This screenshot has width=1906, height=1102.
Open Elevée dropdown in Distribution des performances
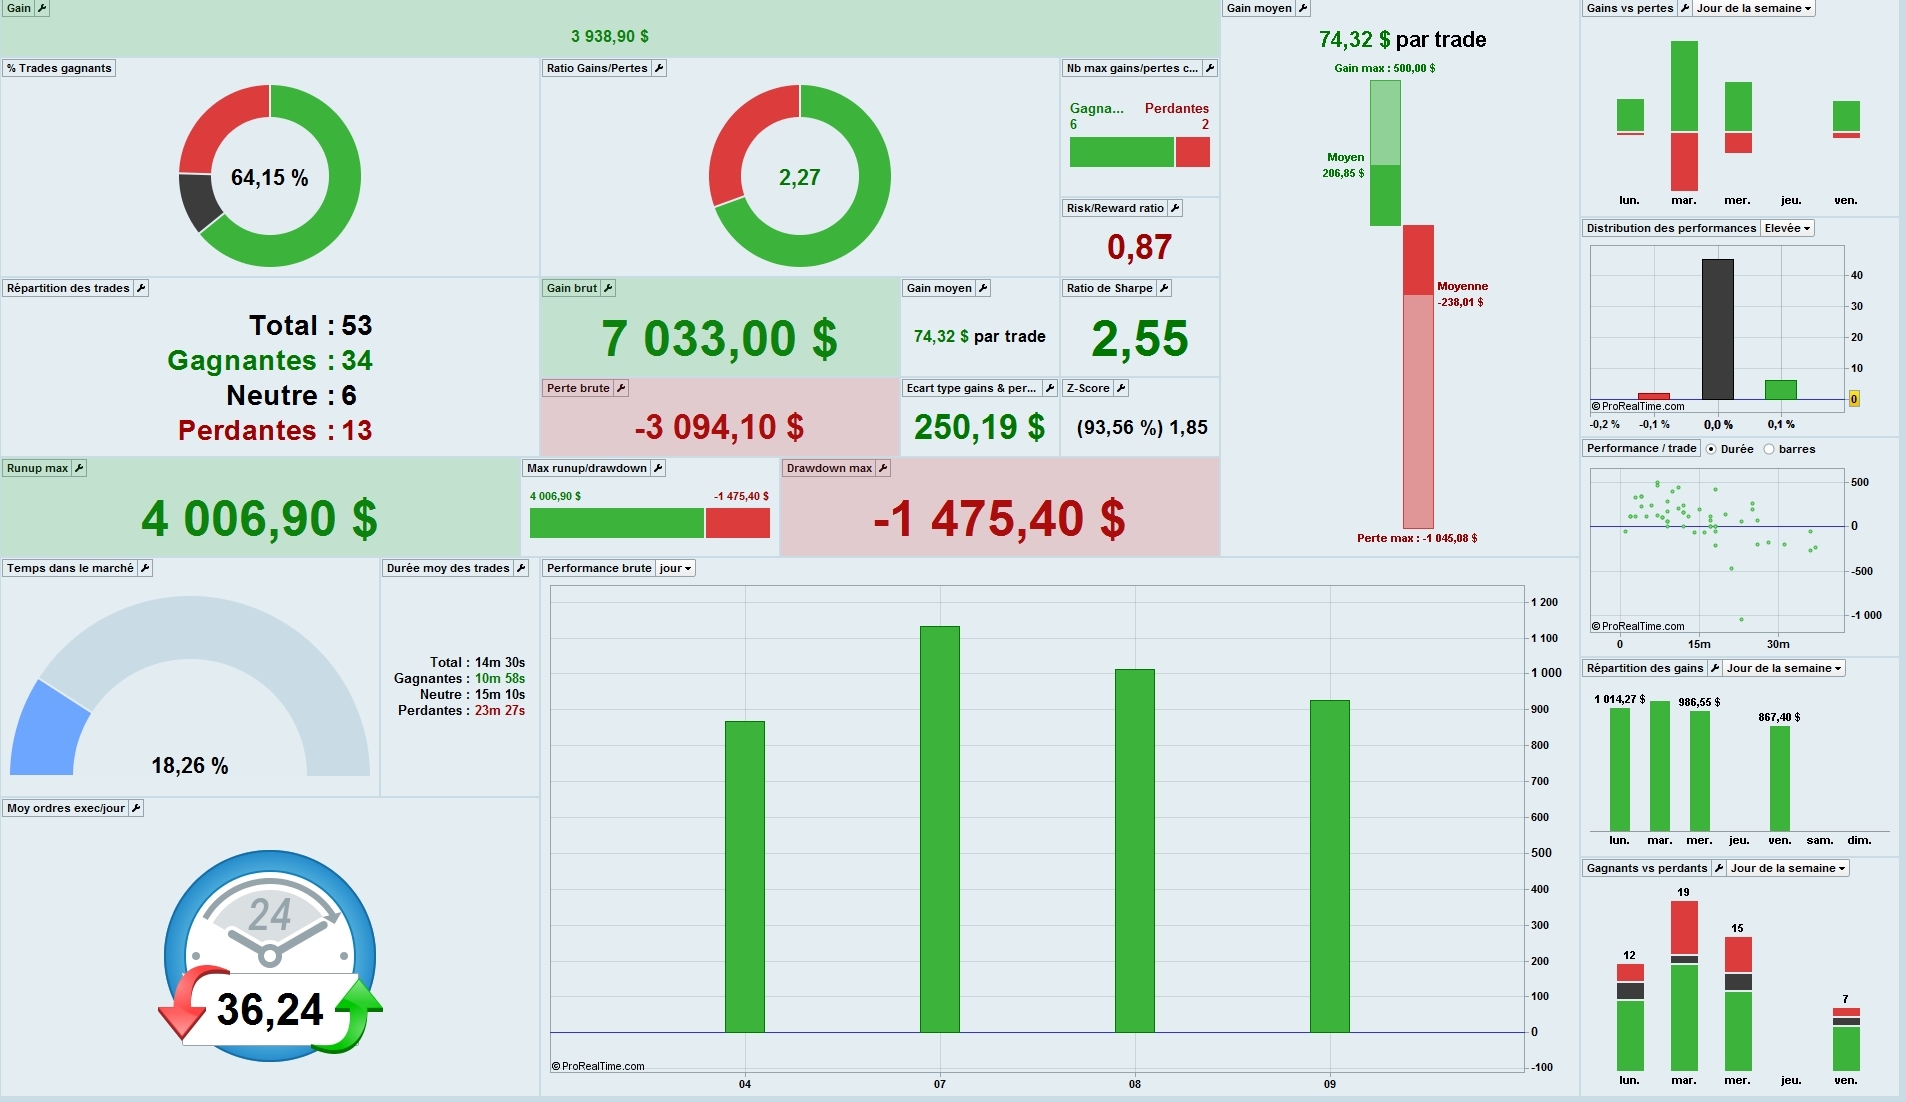(1787, 228)
